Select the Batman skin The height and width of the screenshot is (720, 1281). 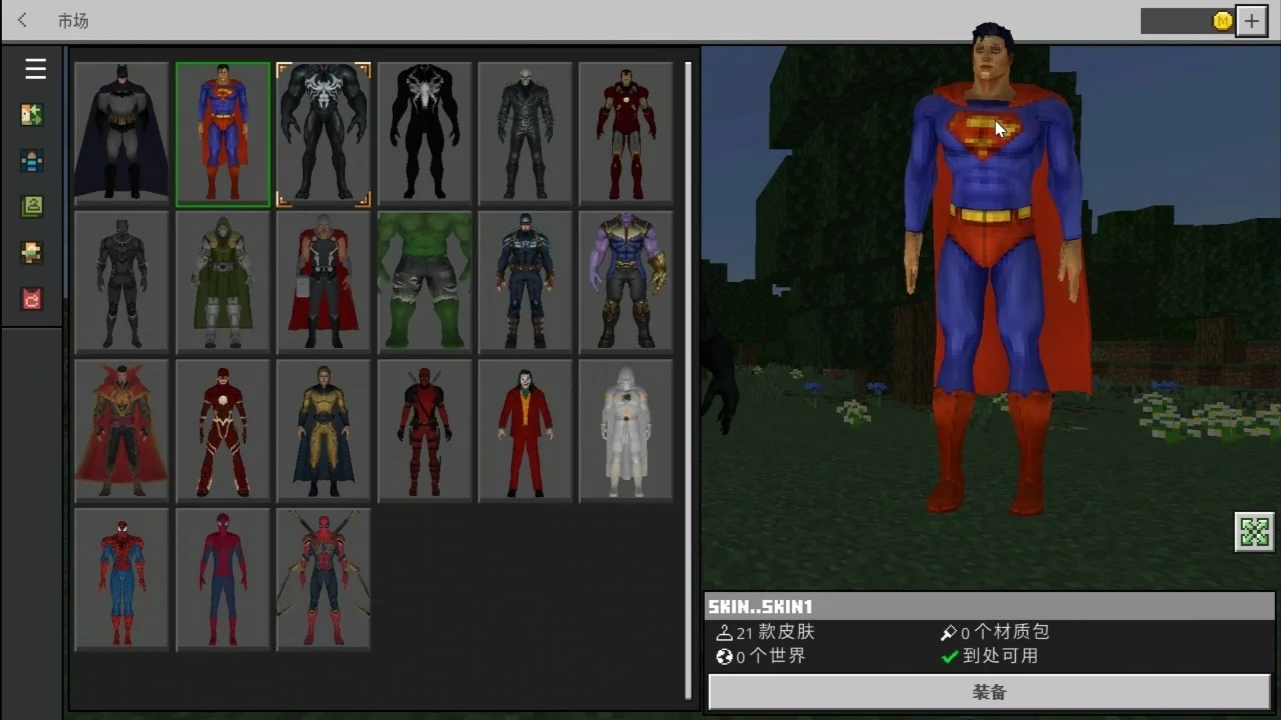[122, 134]
